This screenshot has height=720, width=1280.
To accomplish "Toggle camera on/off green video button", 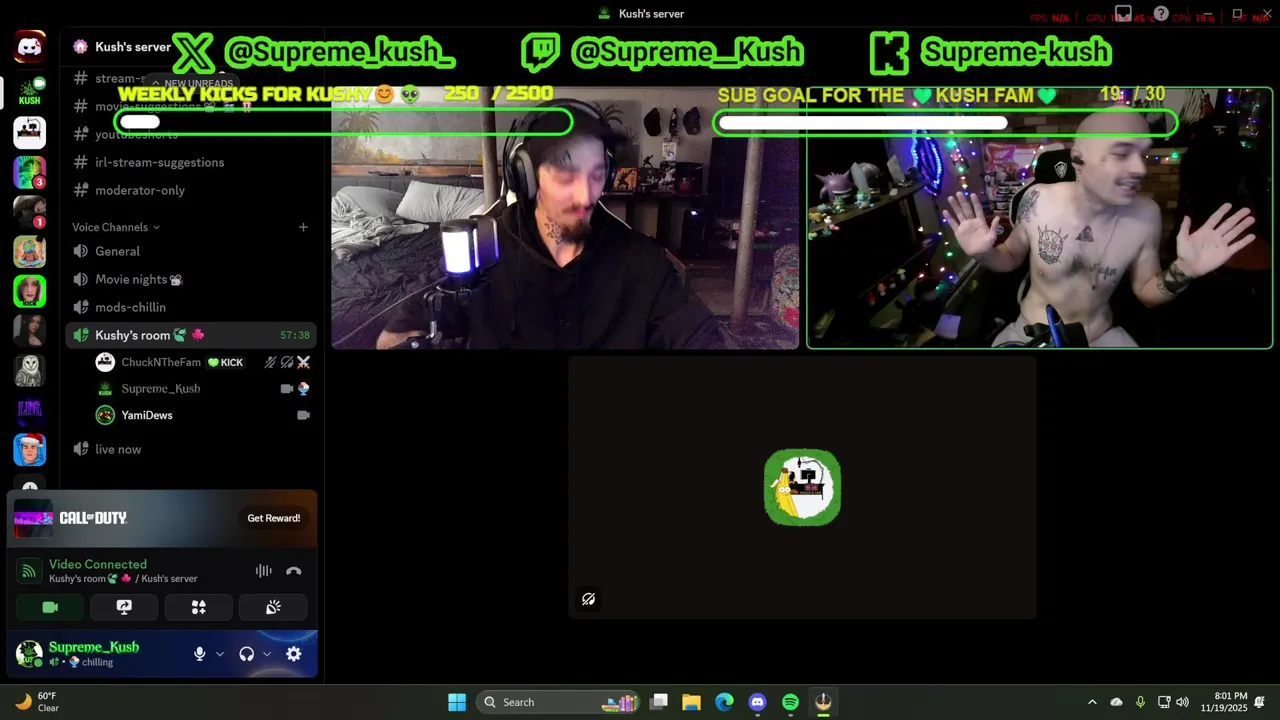I will click(x=50, y=607).
